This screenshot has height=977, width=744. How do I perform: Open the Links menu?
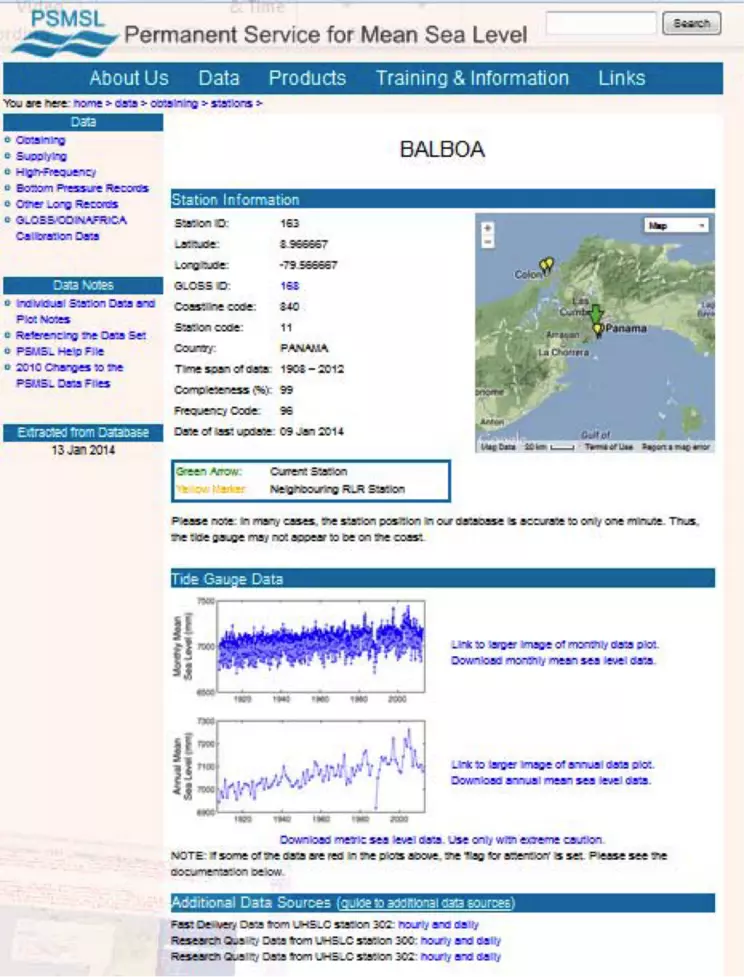[621, 78]
